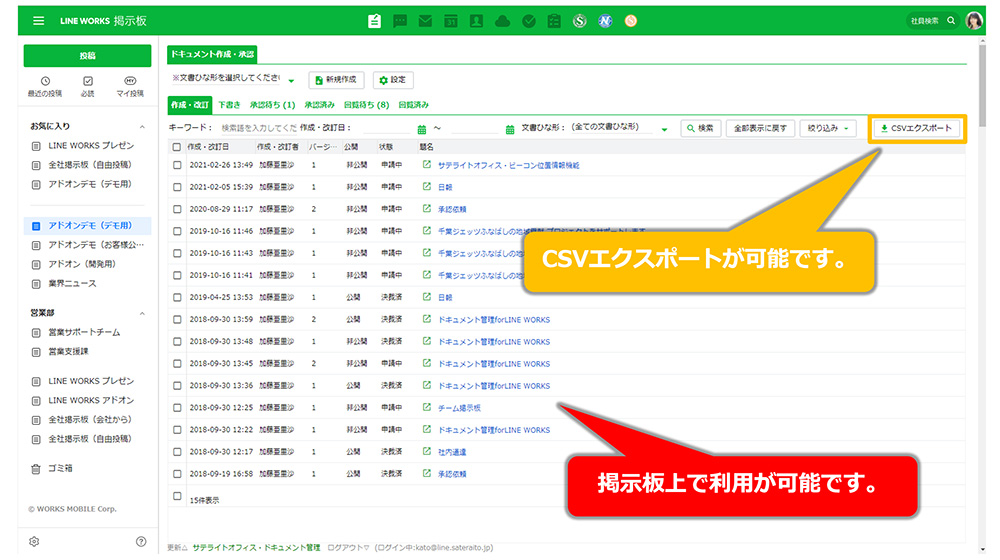Click the 新規作成 button
The height and width of the screenshot is (560, 1000).
[336, 80]
